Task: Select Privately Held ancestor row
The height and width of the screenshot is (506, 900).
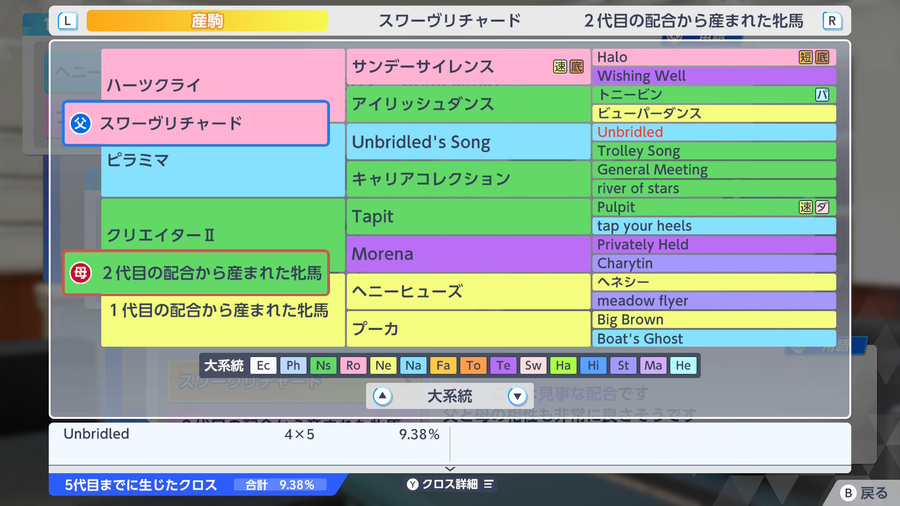Action: (x=714, y=244)
